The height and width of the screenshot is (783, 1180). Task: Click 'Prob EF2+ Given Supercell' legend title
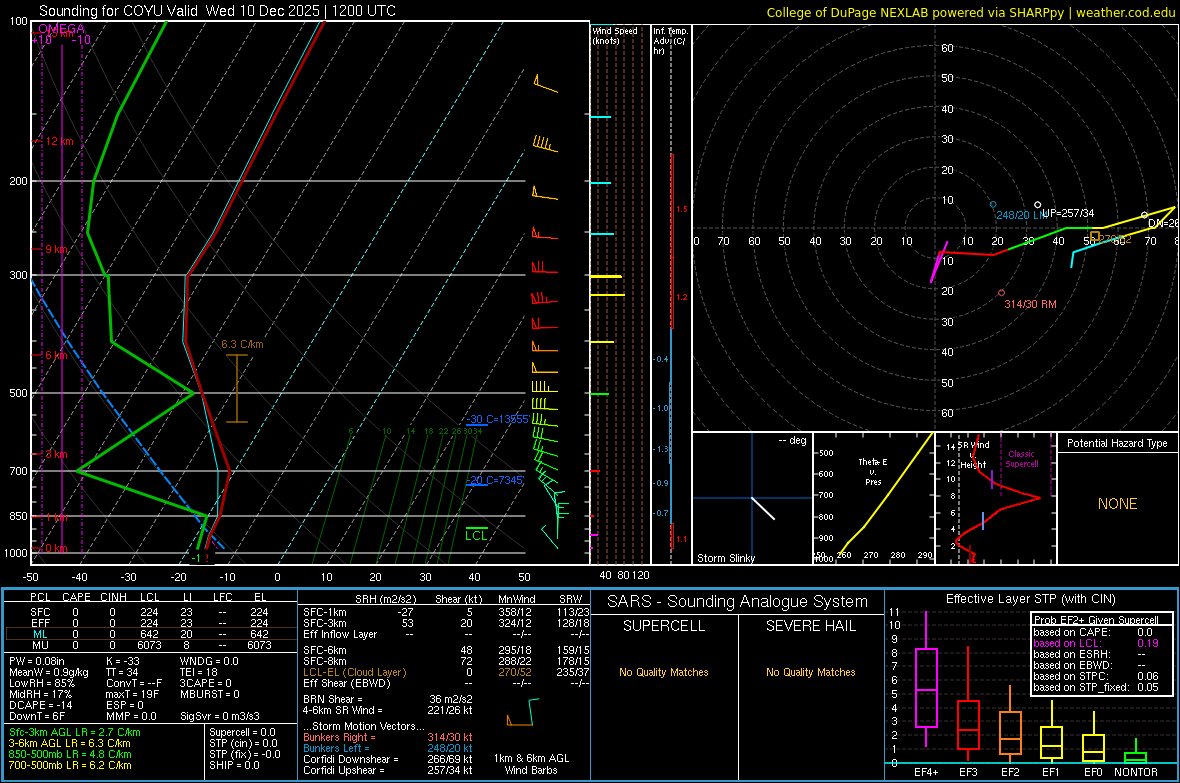1096,620
